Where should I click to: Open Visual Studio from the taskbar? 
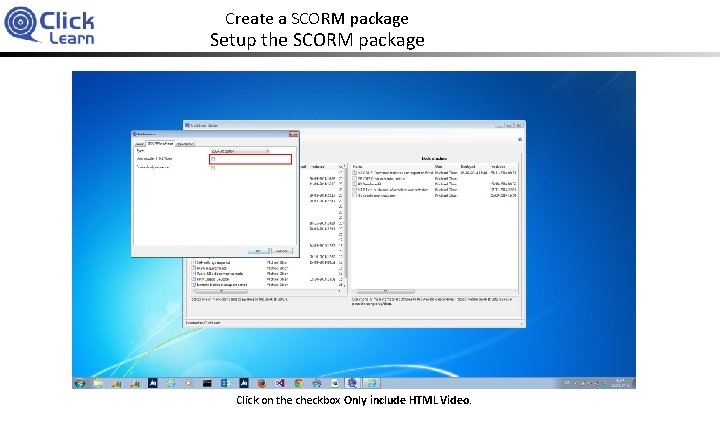click(x=280, y=383)
